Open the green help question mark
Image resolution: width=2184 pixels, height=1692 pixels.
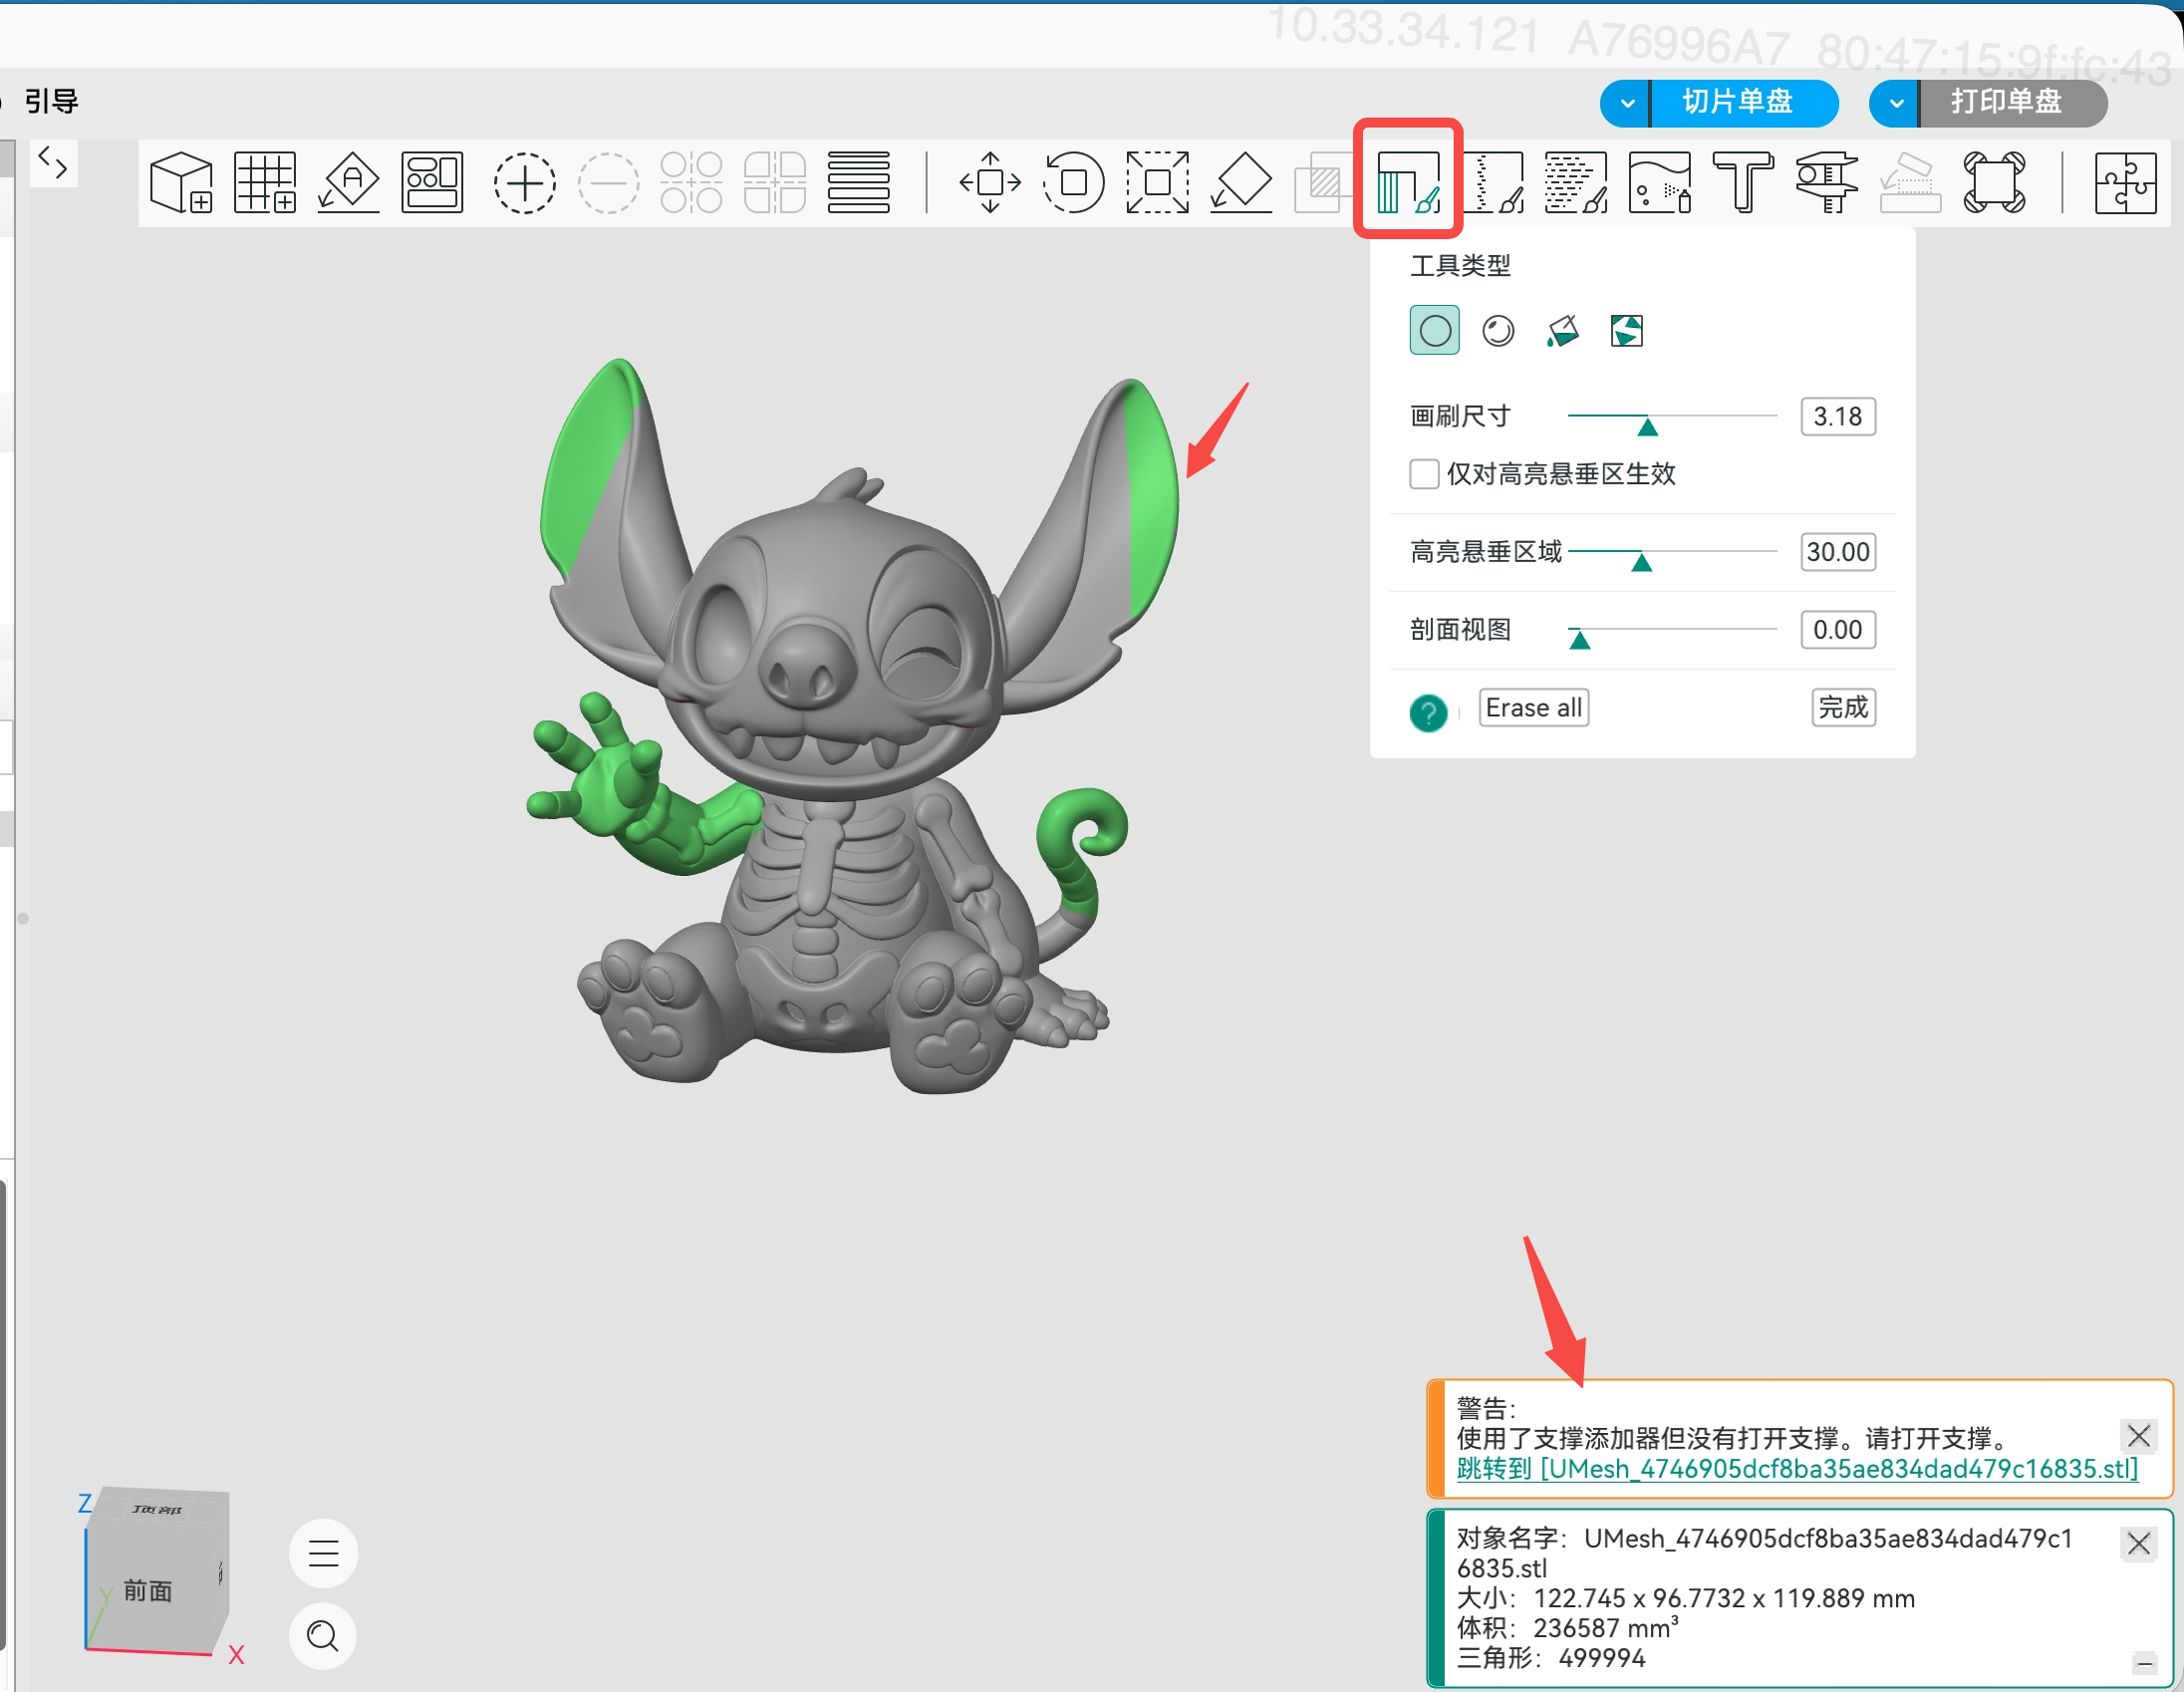click(x=1428, y=713)
